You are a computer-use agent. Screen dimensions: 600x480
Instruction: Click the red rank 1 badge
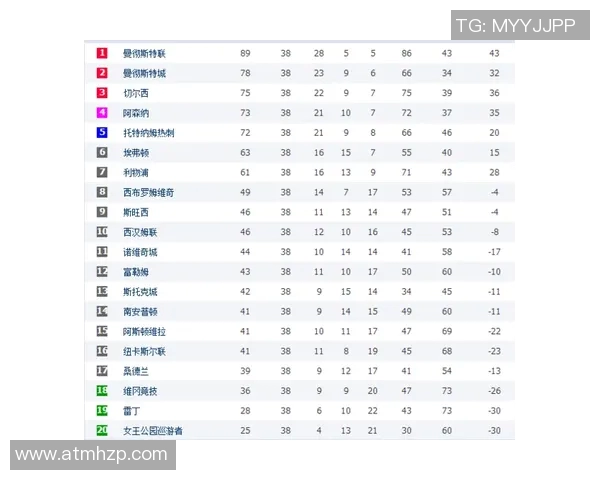point(102,53)
